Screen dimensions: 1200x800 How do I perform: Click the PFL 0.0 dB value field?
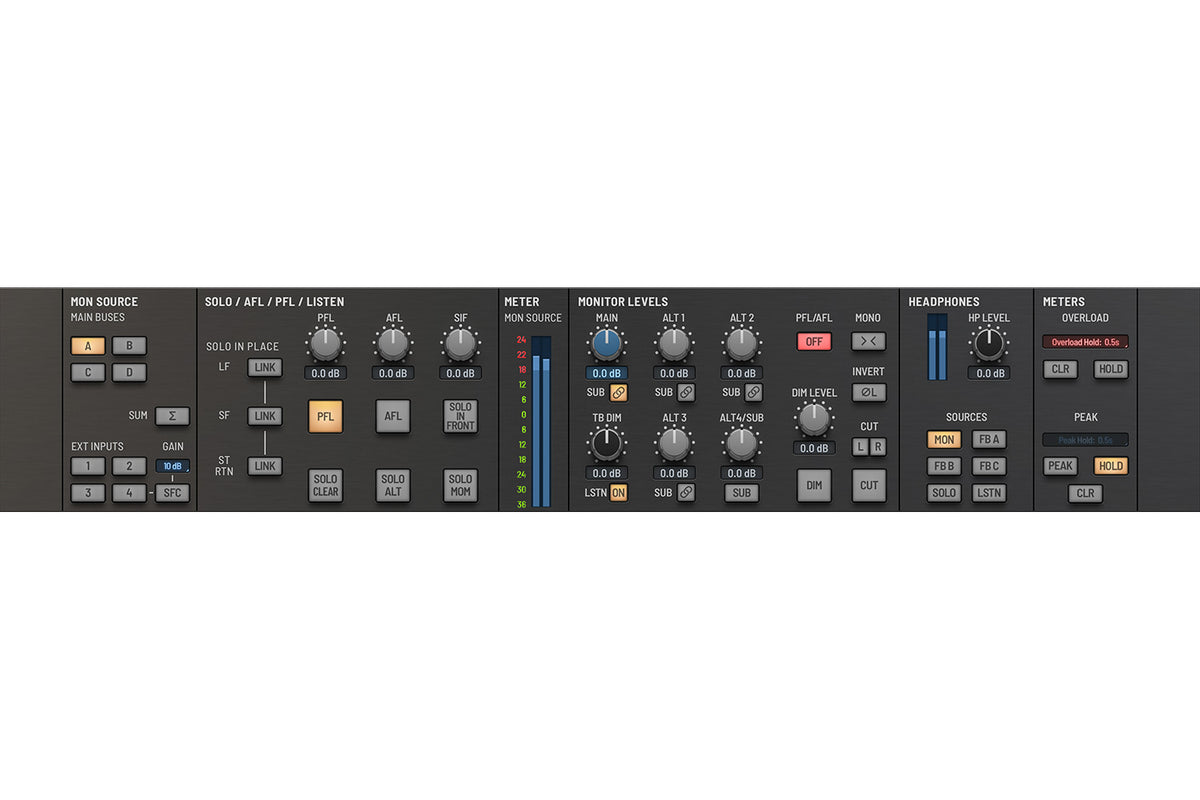click(x=325, y=373)
